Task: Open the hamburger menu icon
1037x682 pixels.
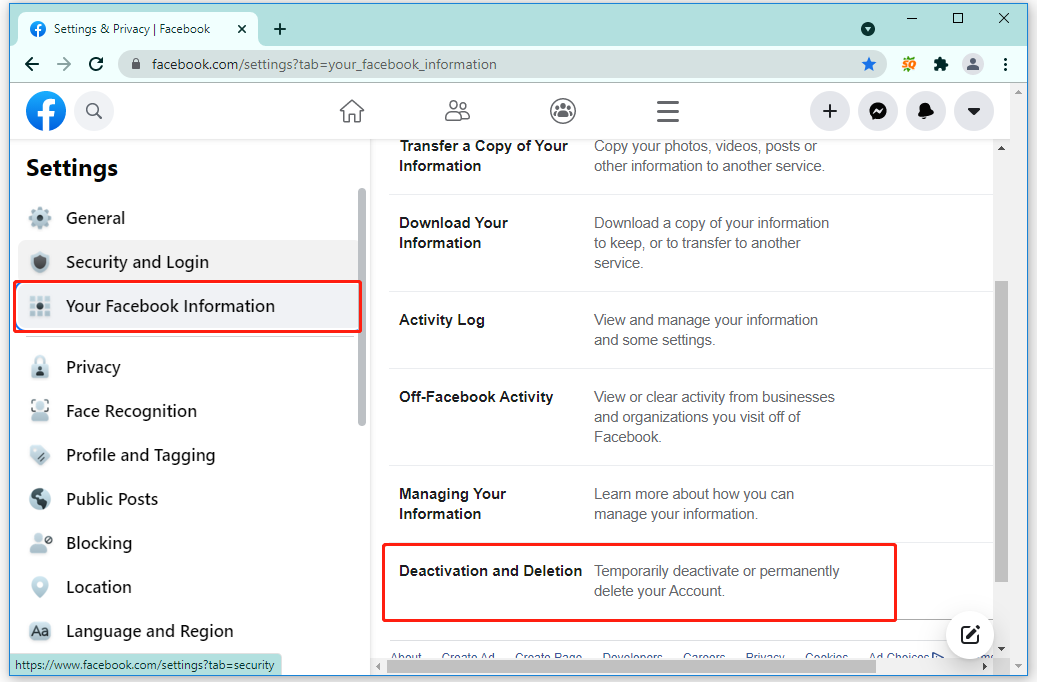Action: click(668, 111)
